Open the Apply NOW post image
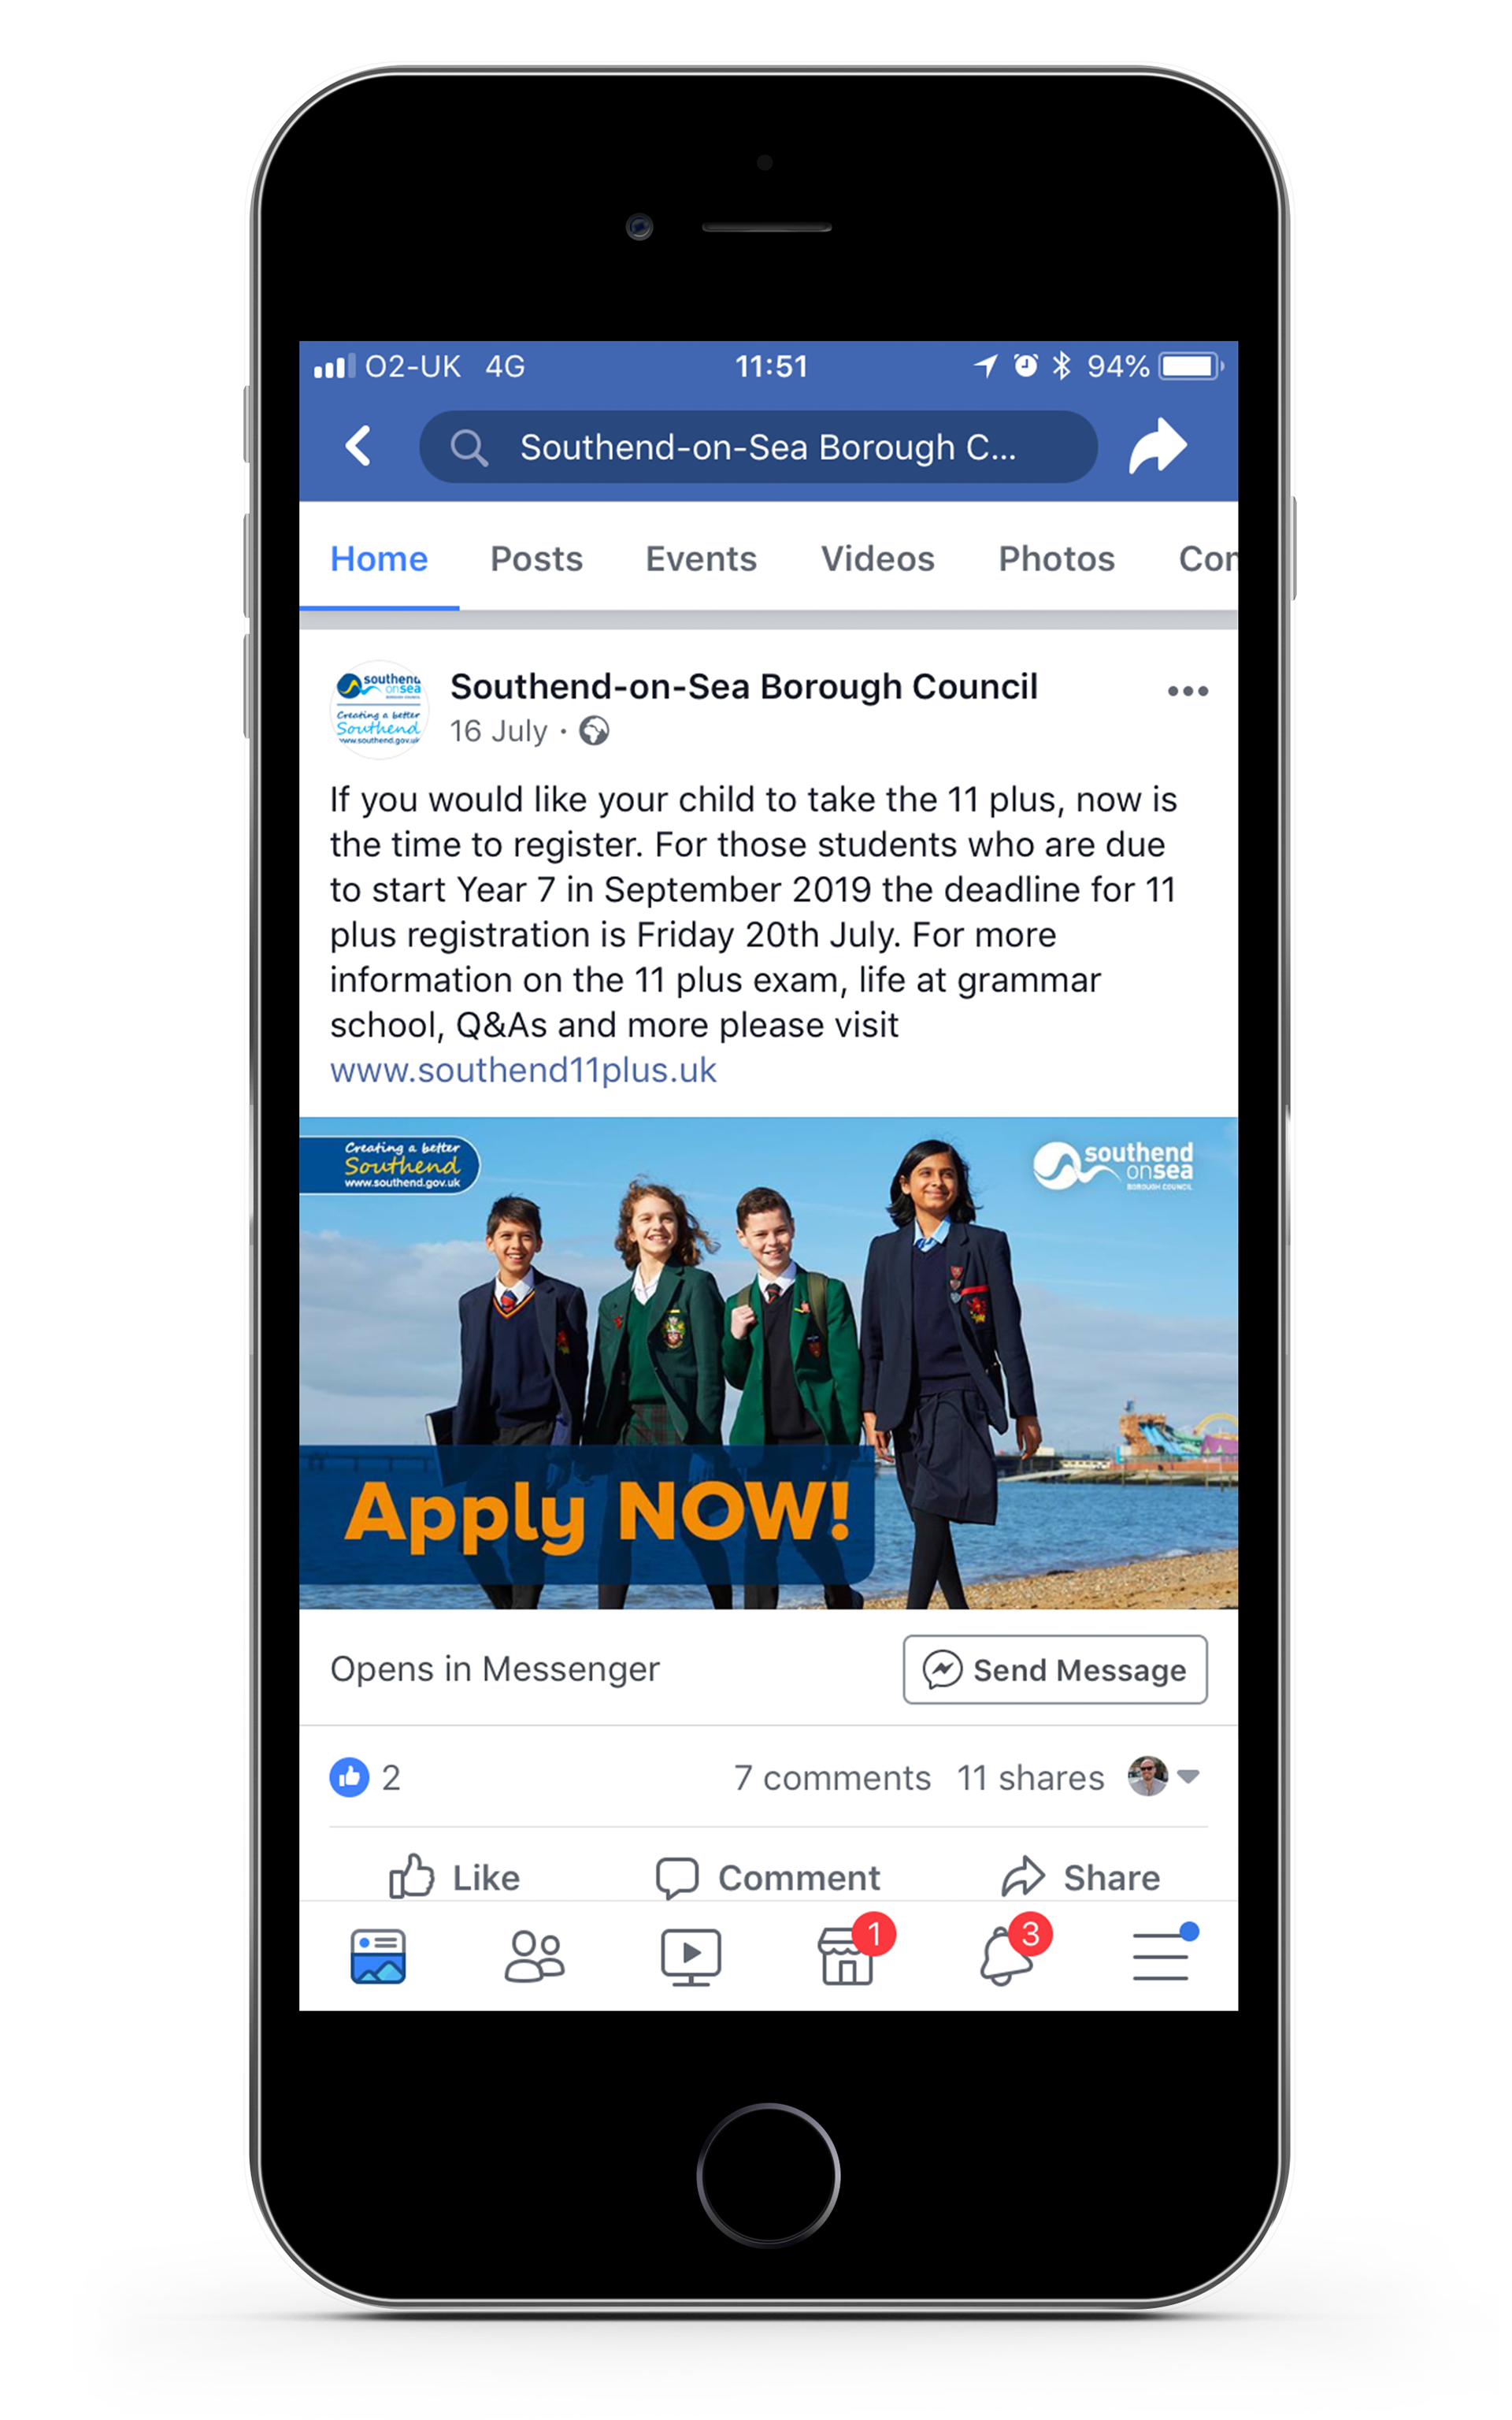Image resolution: width=1512 pixels, height=2420 pixels. [768, 1362]
